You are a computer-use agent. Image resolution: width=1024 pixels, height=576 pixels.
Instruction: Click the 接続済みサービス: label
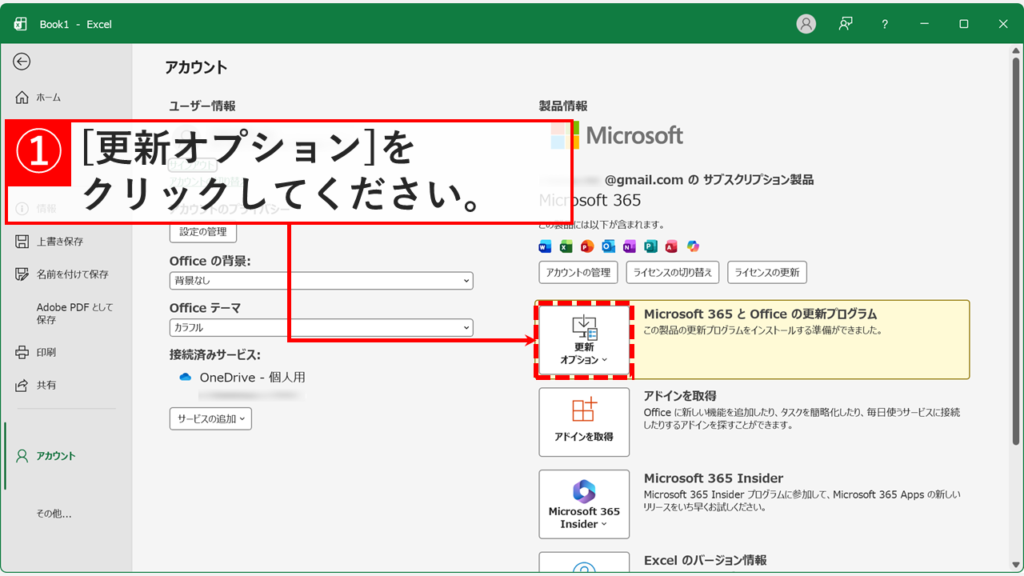(215, 355)
